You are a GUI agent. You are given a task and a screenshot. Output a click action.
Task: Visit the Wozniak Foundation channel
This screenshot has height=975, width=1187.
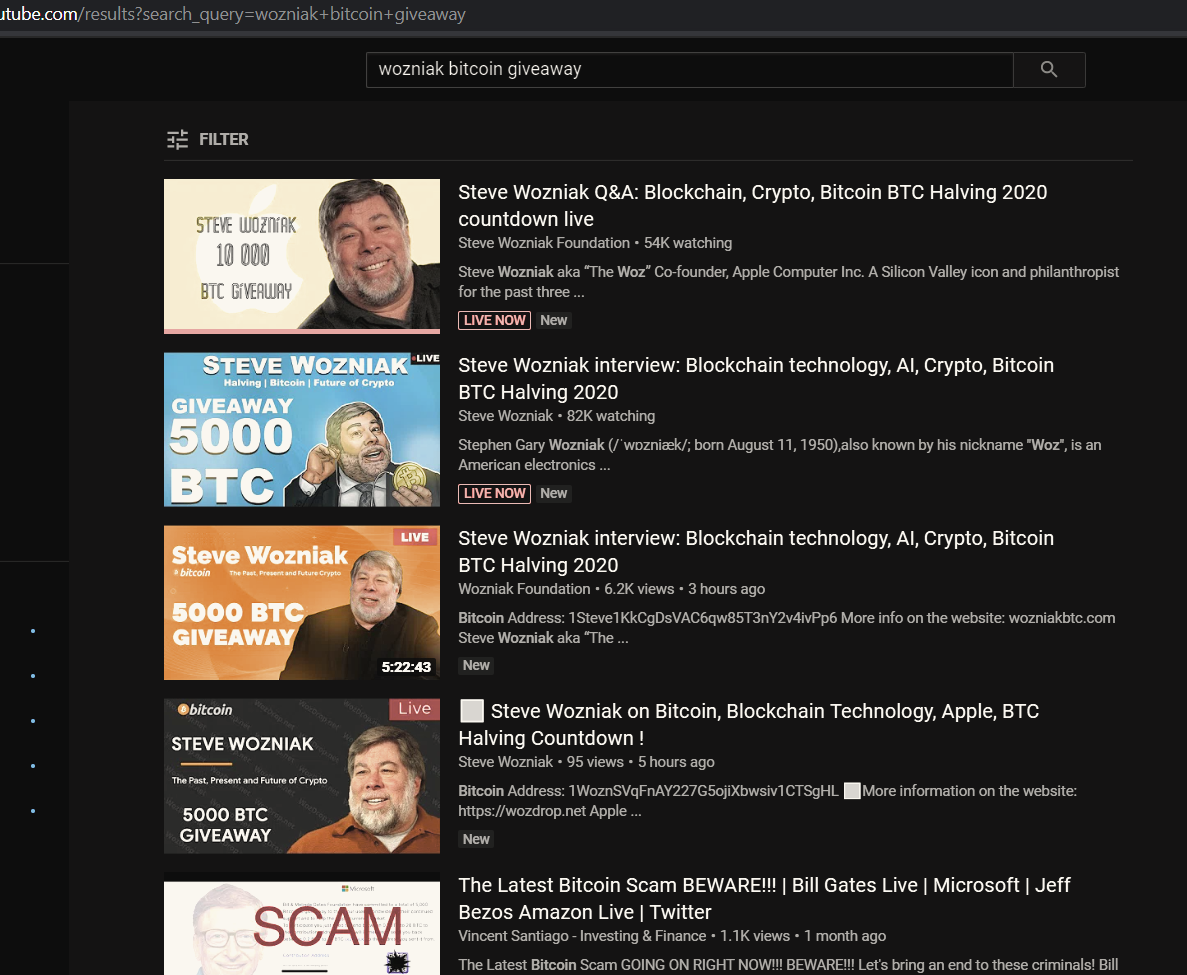[x=524, y=589]
